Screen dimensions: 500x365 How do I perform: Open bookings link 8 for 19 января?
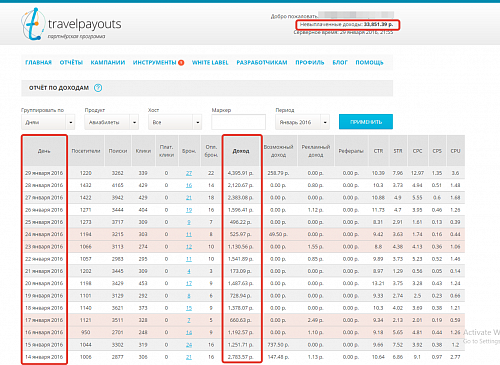pos(189,296)
